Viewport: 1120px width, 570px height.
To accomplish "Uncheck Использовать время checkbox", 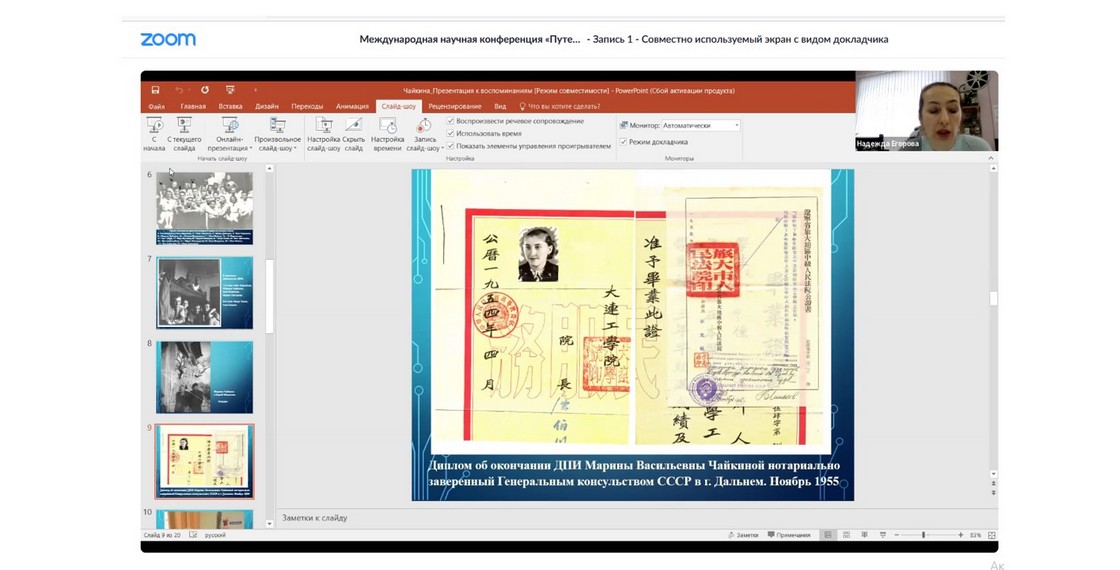I will [x=451, y=133].
